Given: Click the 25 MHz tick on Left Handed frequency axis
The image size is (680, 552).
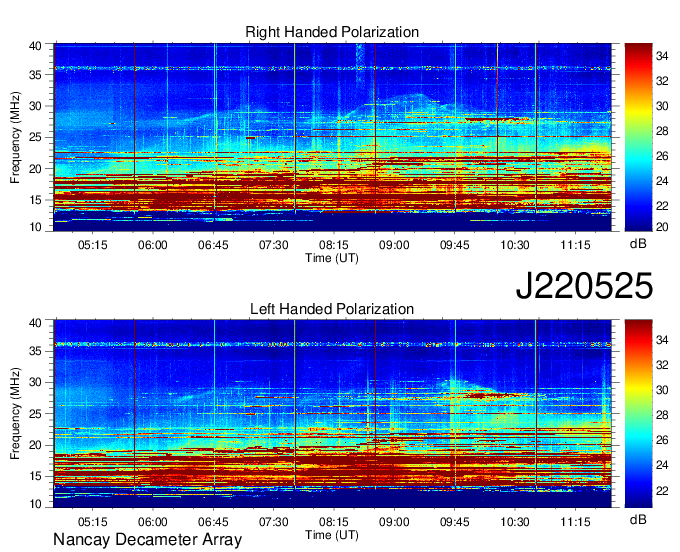Looking at the screenshot, I should click(35, 414).
